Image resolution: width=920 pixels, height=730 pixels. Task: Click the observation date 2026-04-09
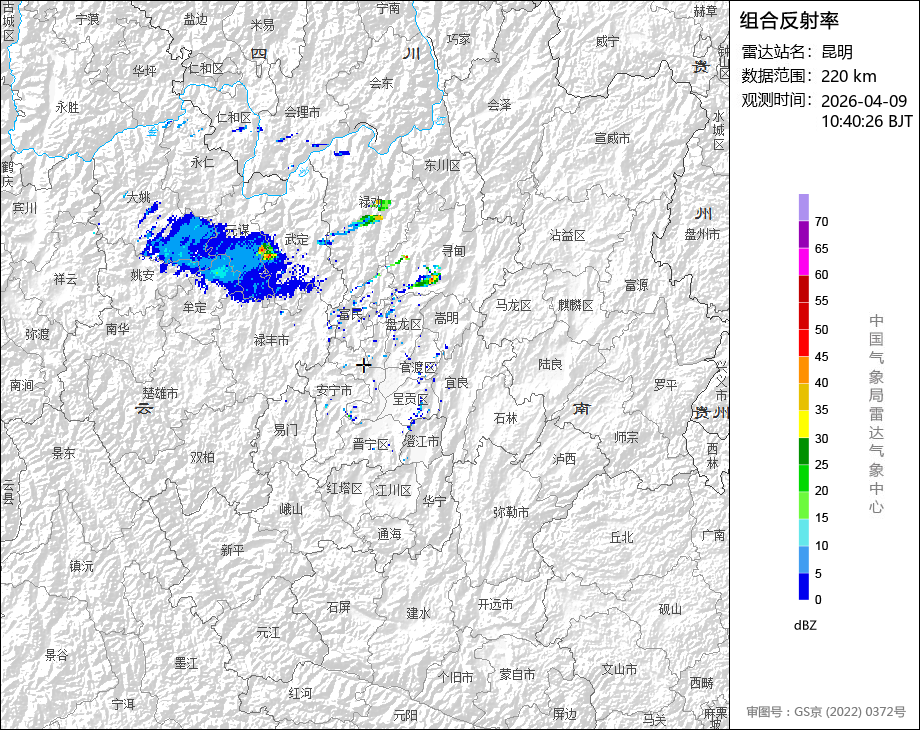tap(864, 101)
